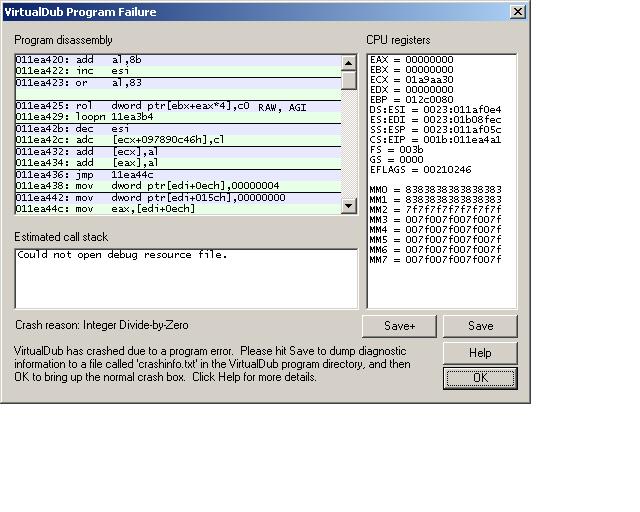Click the MM7 register line
This screenshot has height=512, width=640.
coord(435,260)
